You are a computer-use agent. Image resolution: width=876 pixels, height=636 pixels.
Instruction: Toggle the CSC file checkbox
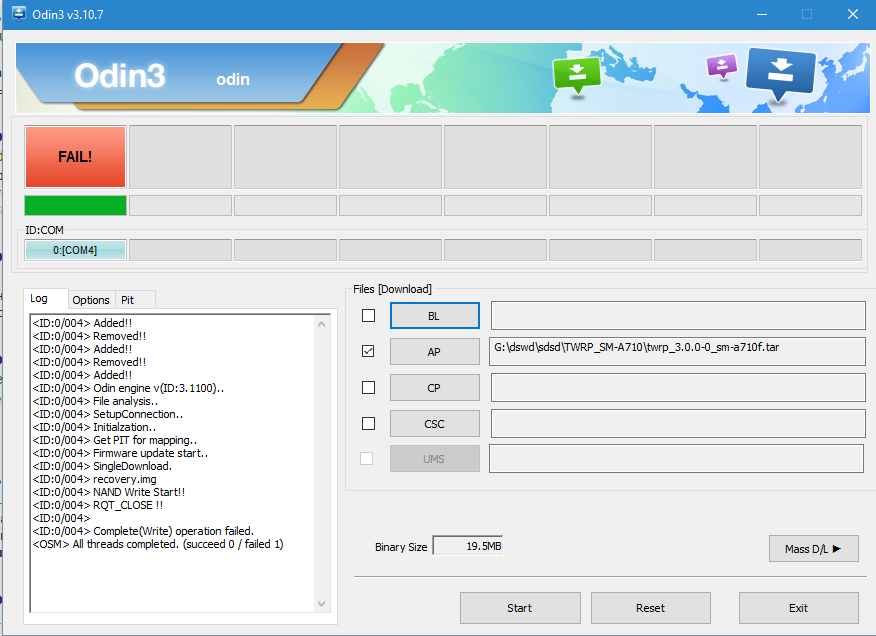pyautogui.click(x=368, y=423)
